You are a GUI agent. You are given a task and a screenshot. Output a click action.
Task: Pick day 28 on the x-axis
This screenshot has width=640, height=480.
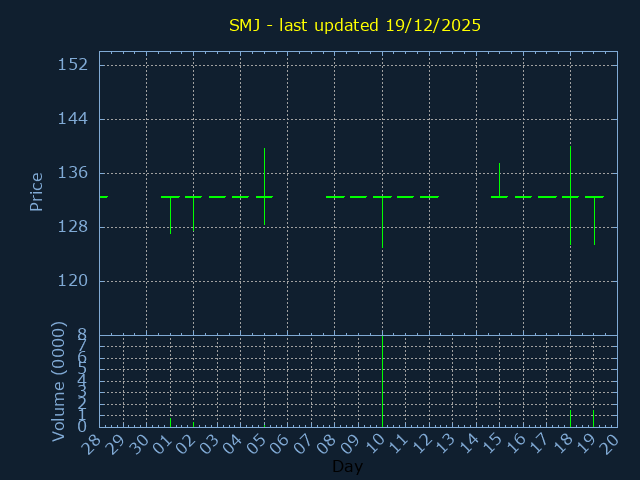[x=92, y=445]
